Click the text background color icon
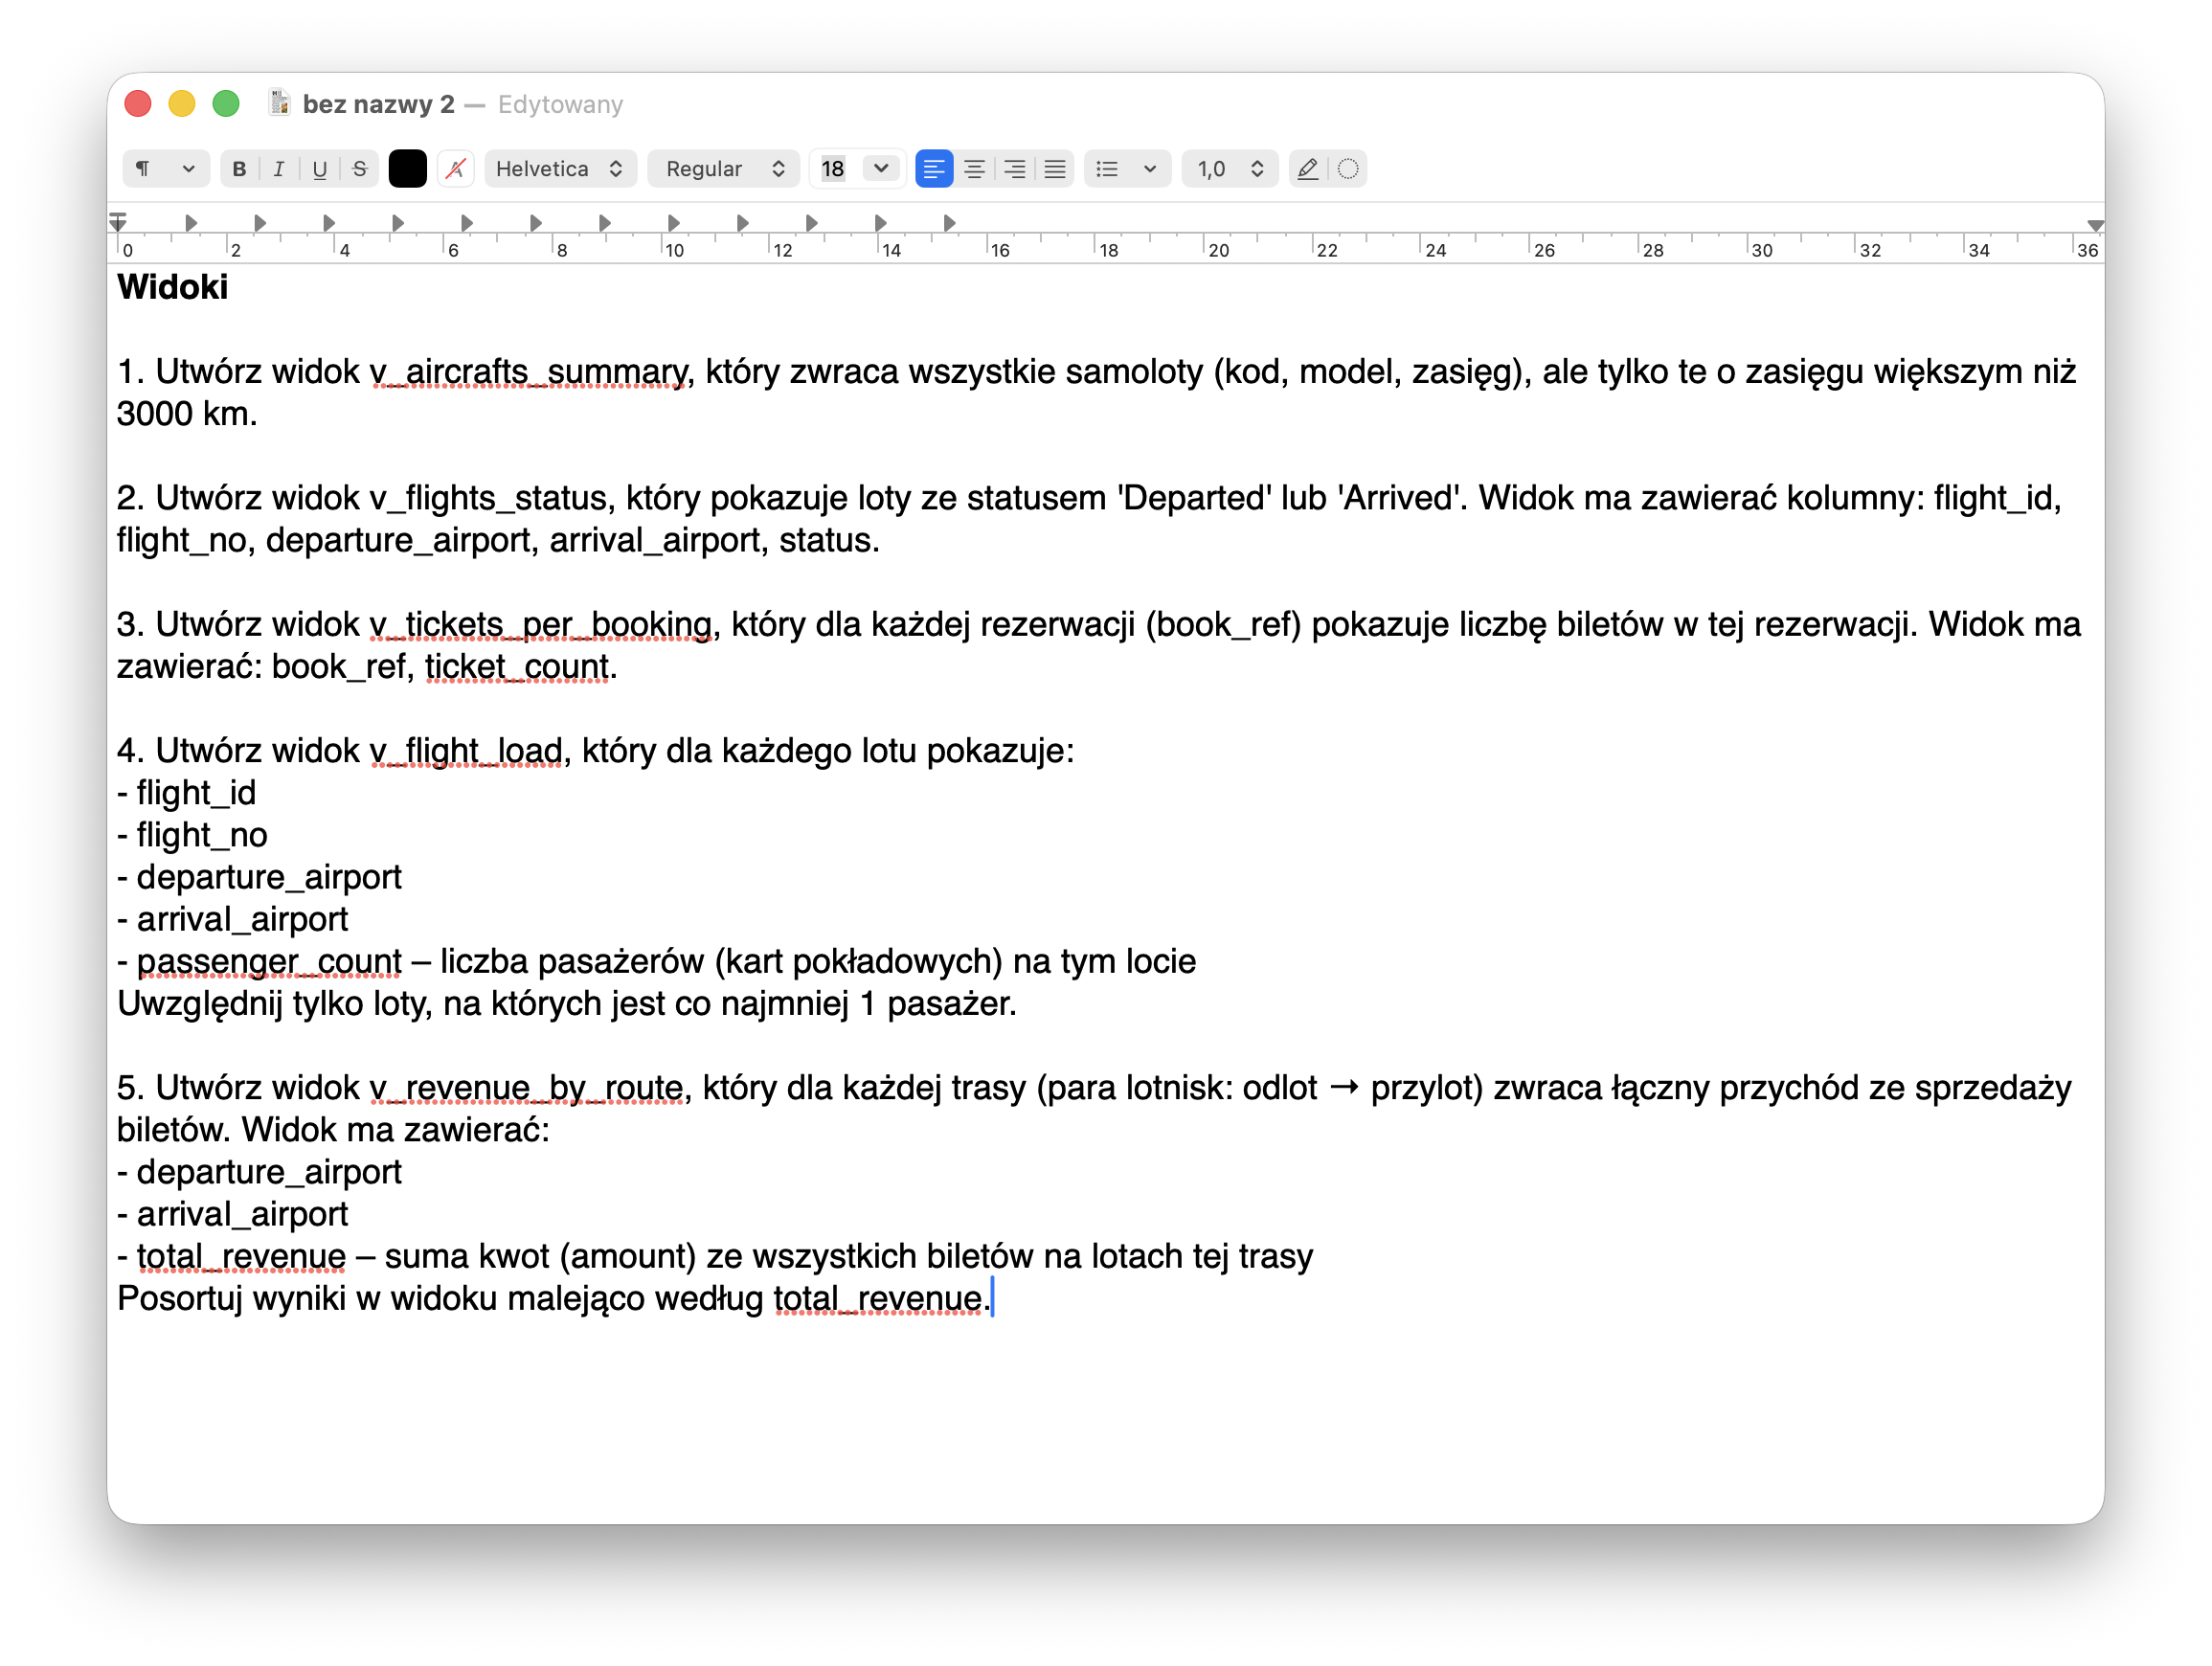This screenshot has height=1666, width=2212. tap(456, 169)
